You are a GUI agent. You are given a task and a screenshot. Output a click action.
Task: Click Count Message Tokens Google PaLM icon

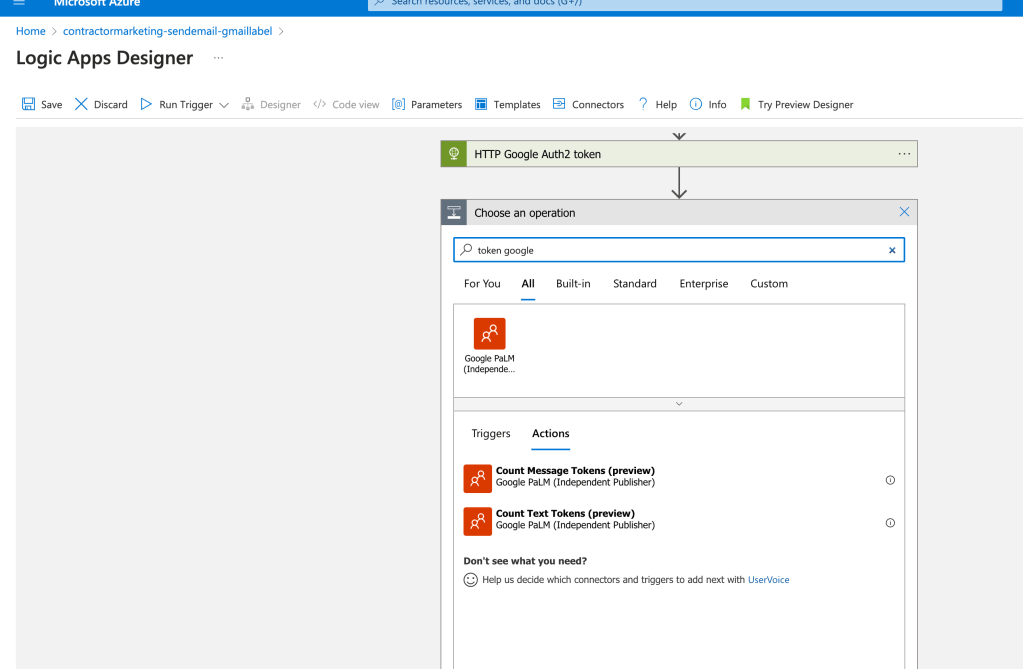(x=478, y=478)
